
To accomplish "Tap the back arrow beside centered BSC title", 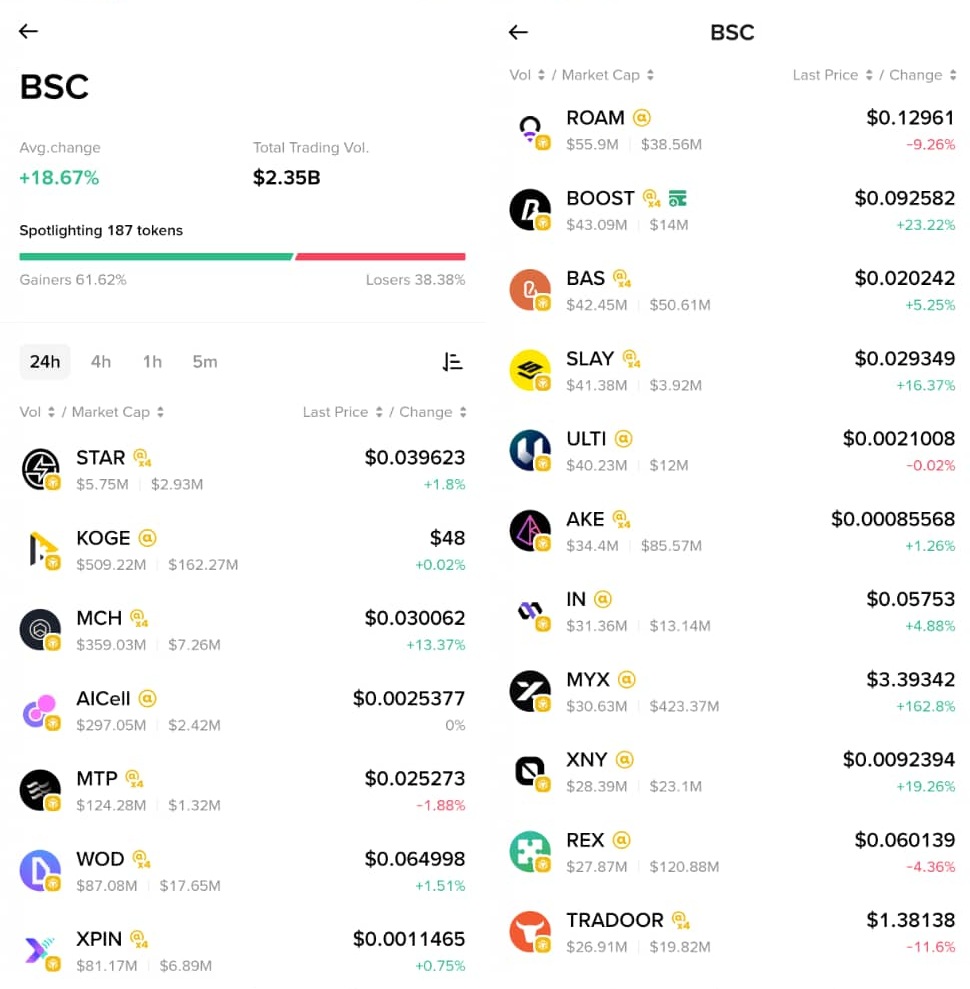I will click(x=518, y=33).
